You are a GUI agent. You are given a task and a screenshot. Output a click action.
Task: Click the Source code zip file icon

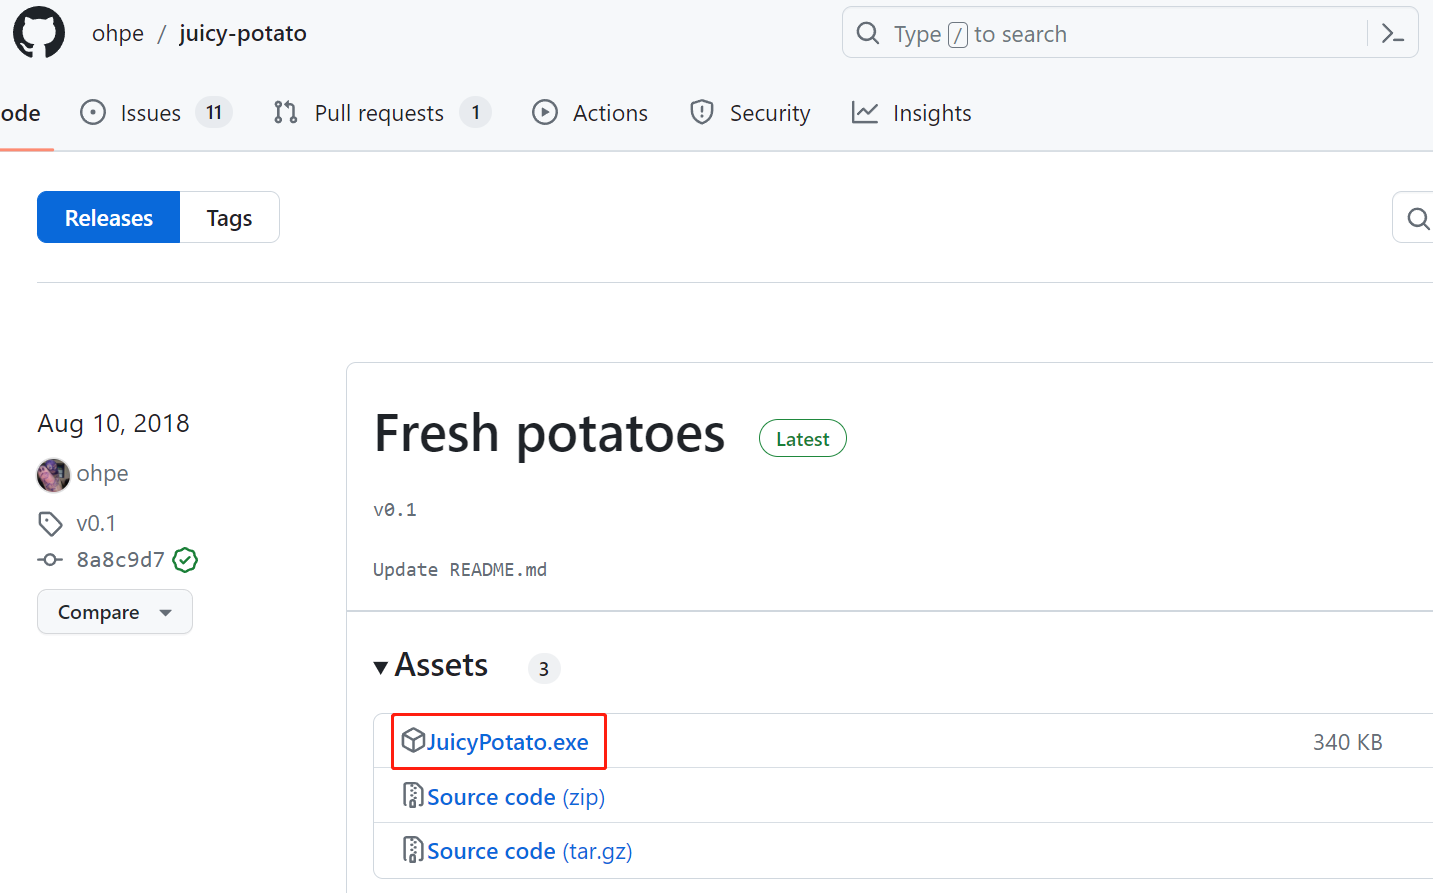tap(413, 796)
